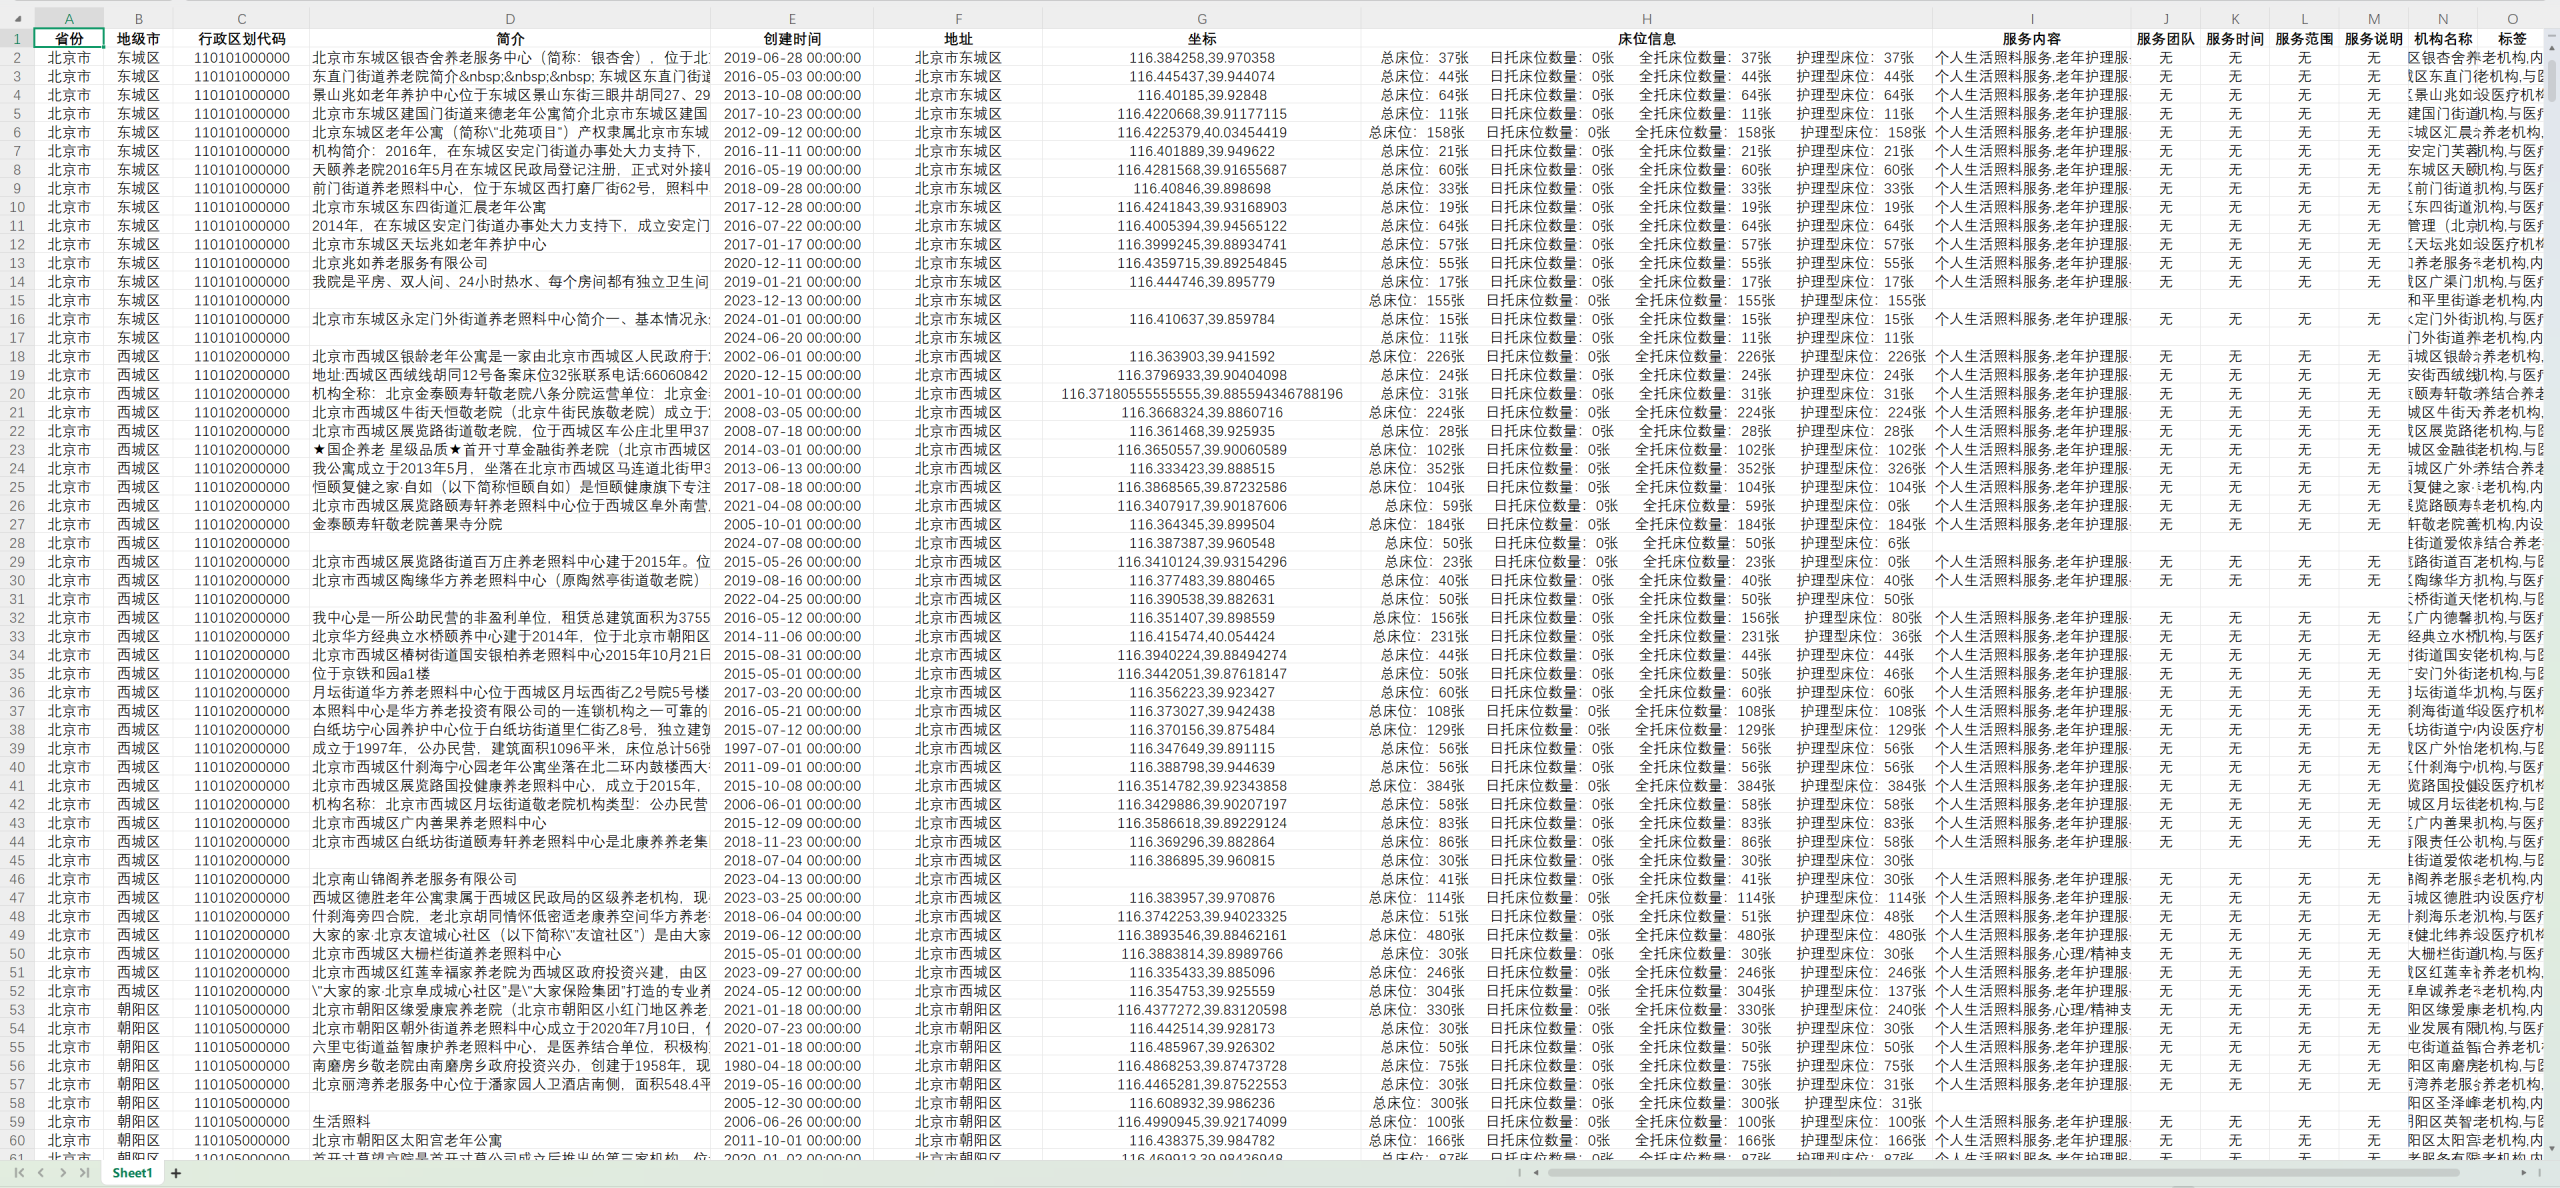Add a new sheet with plus icon

coord(176,1173)
